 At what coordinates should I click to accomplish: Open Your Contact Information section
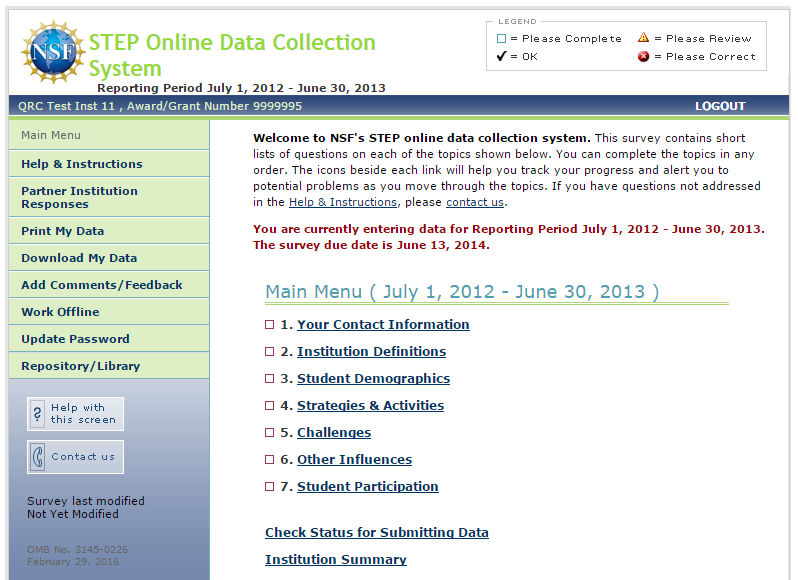383,325
